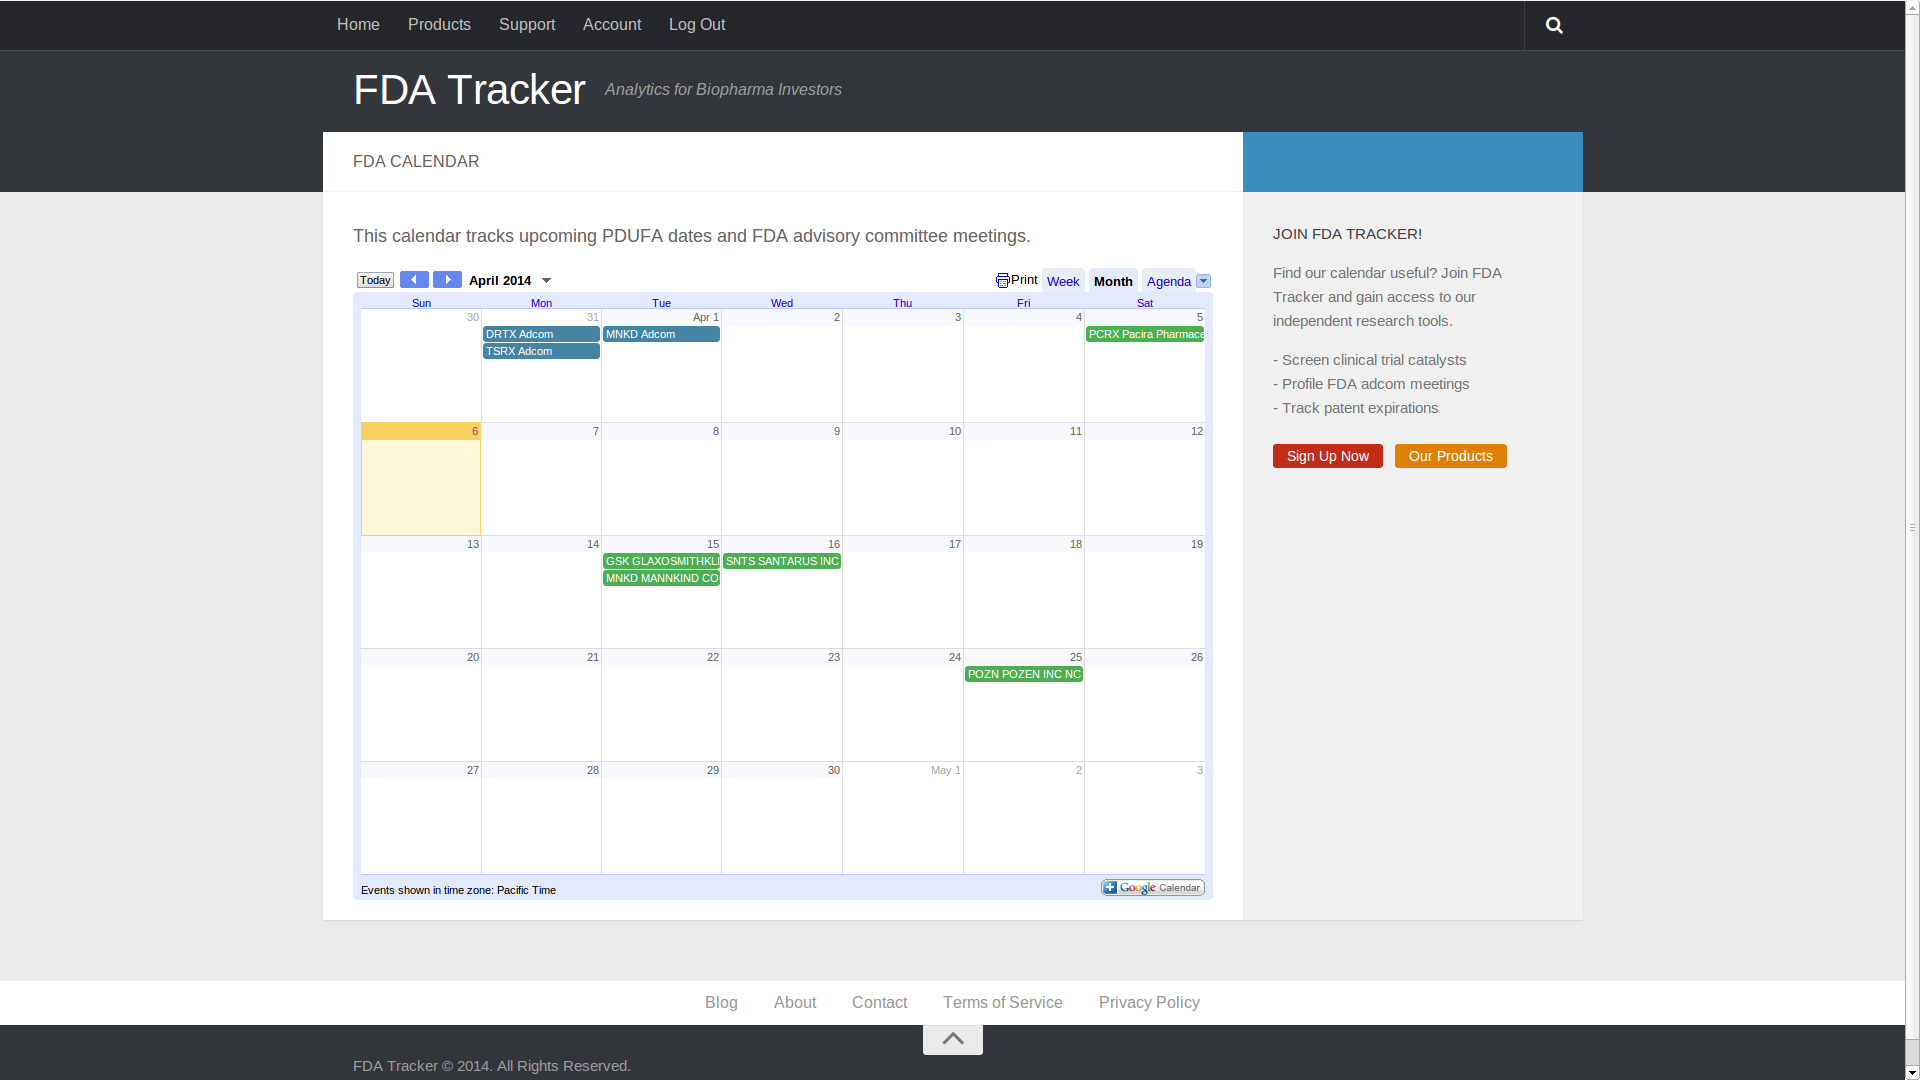Open POZN POZEN INC event

point(1024,674)
